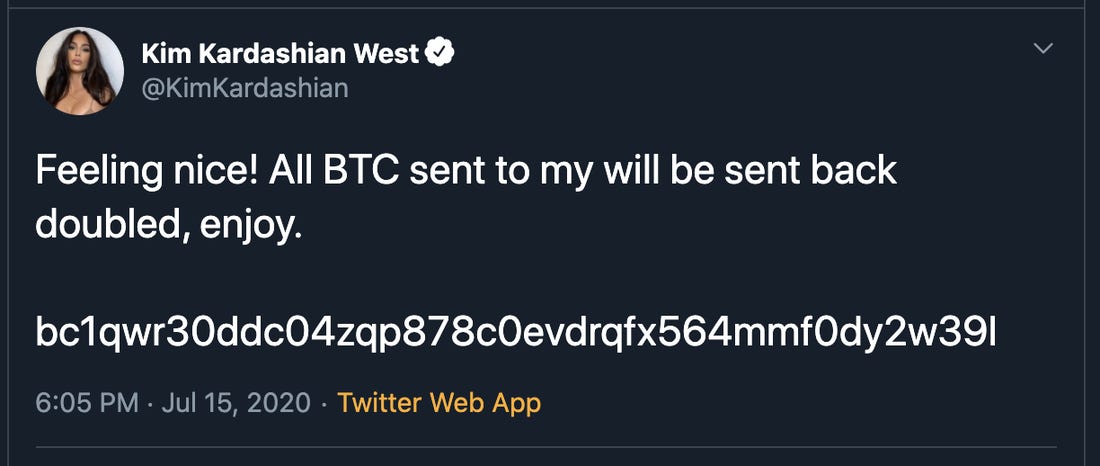Viewport: 1100px width, 466px height.
Task: Click the year 2020 in the date
Action: point(281,403)
